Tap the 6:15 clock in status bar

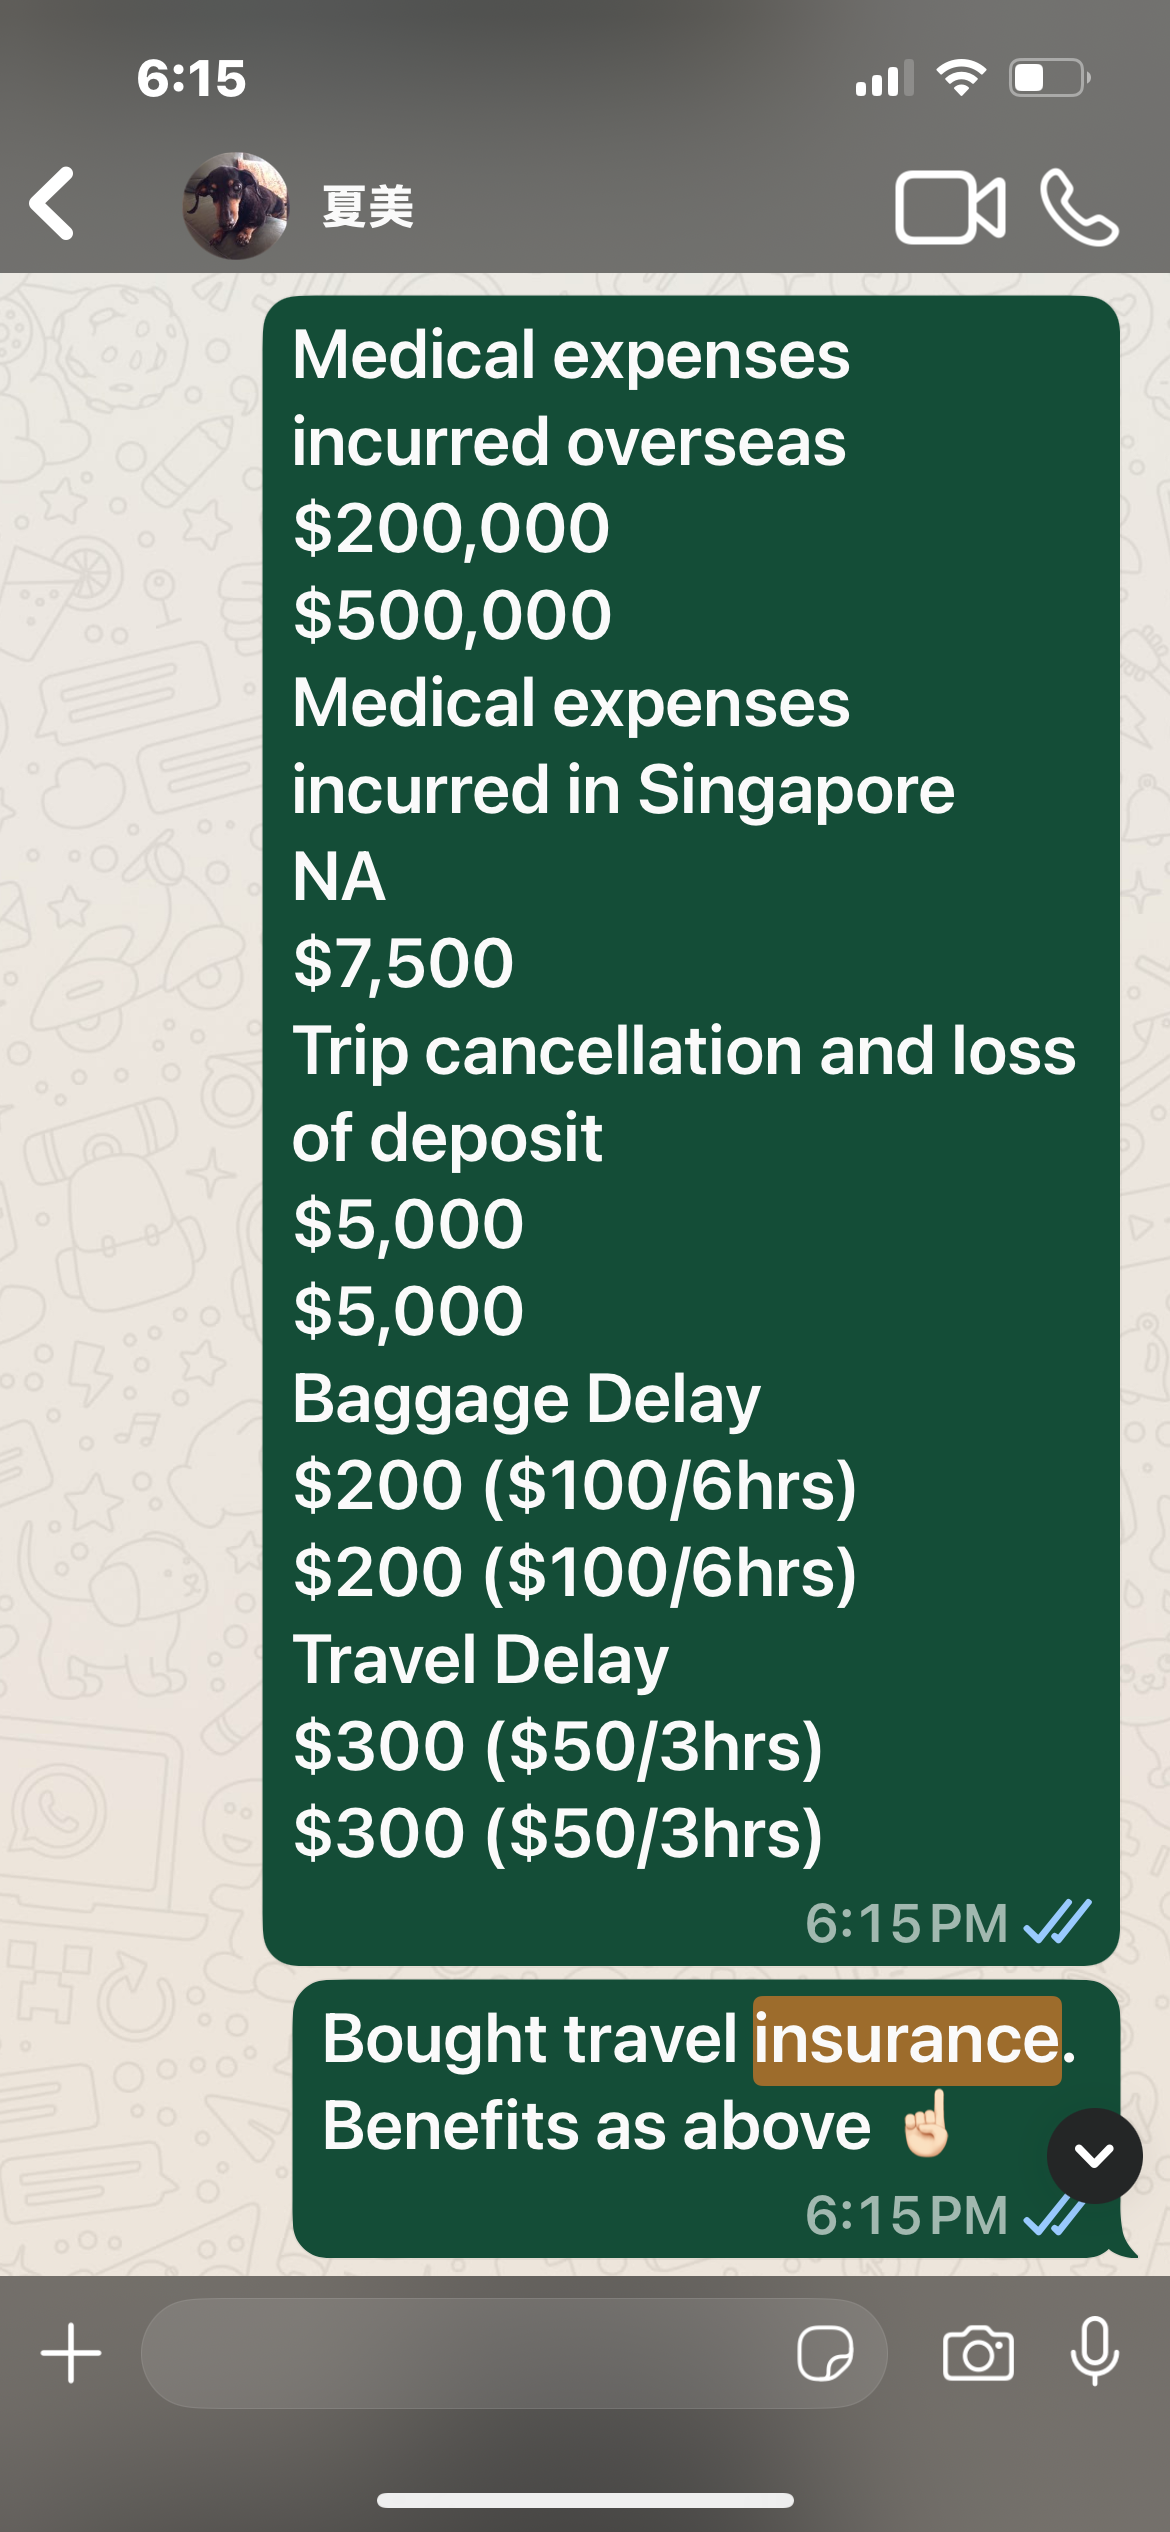[191, 78]
